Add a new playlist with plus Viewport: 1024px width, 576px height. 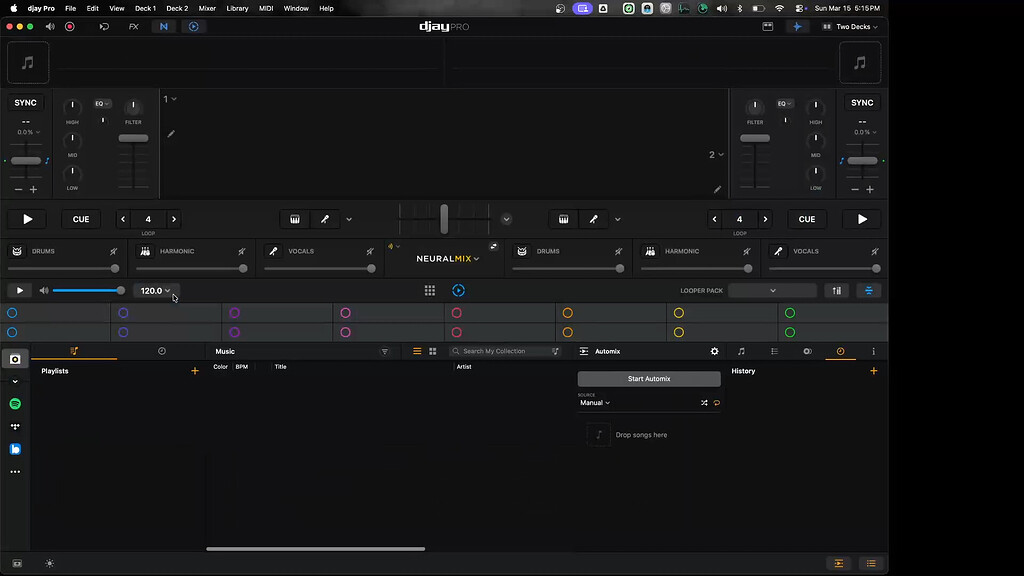coord(195,371)
